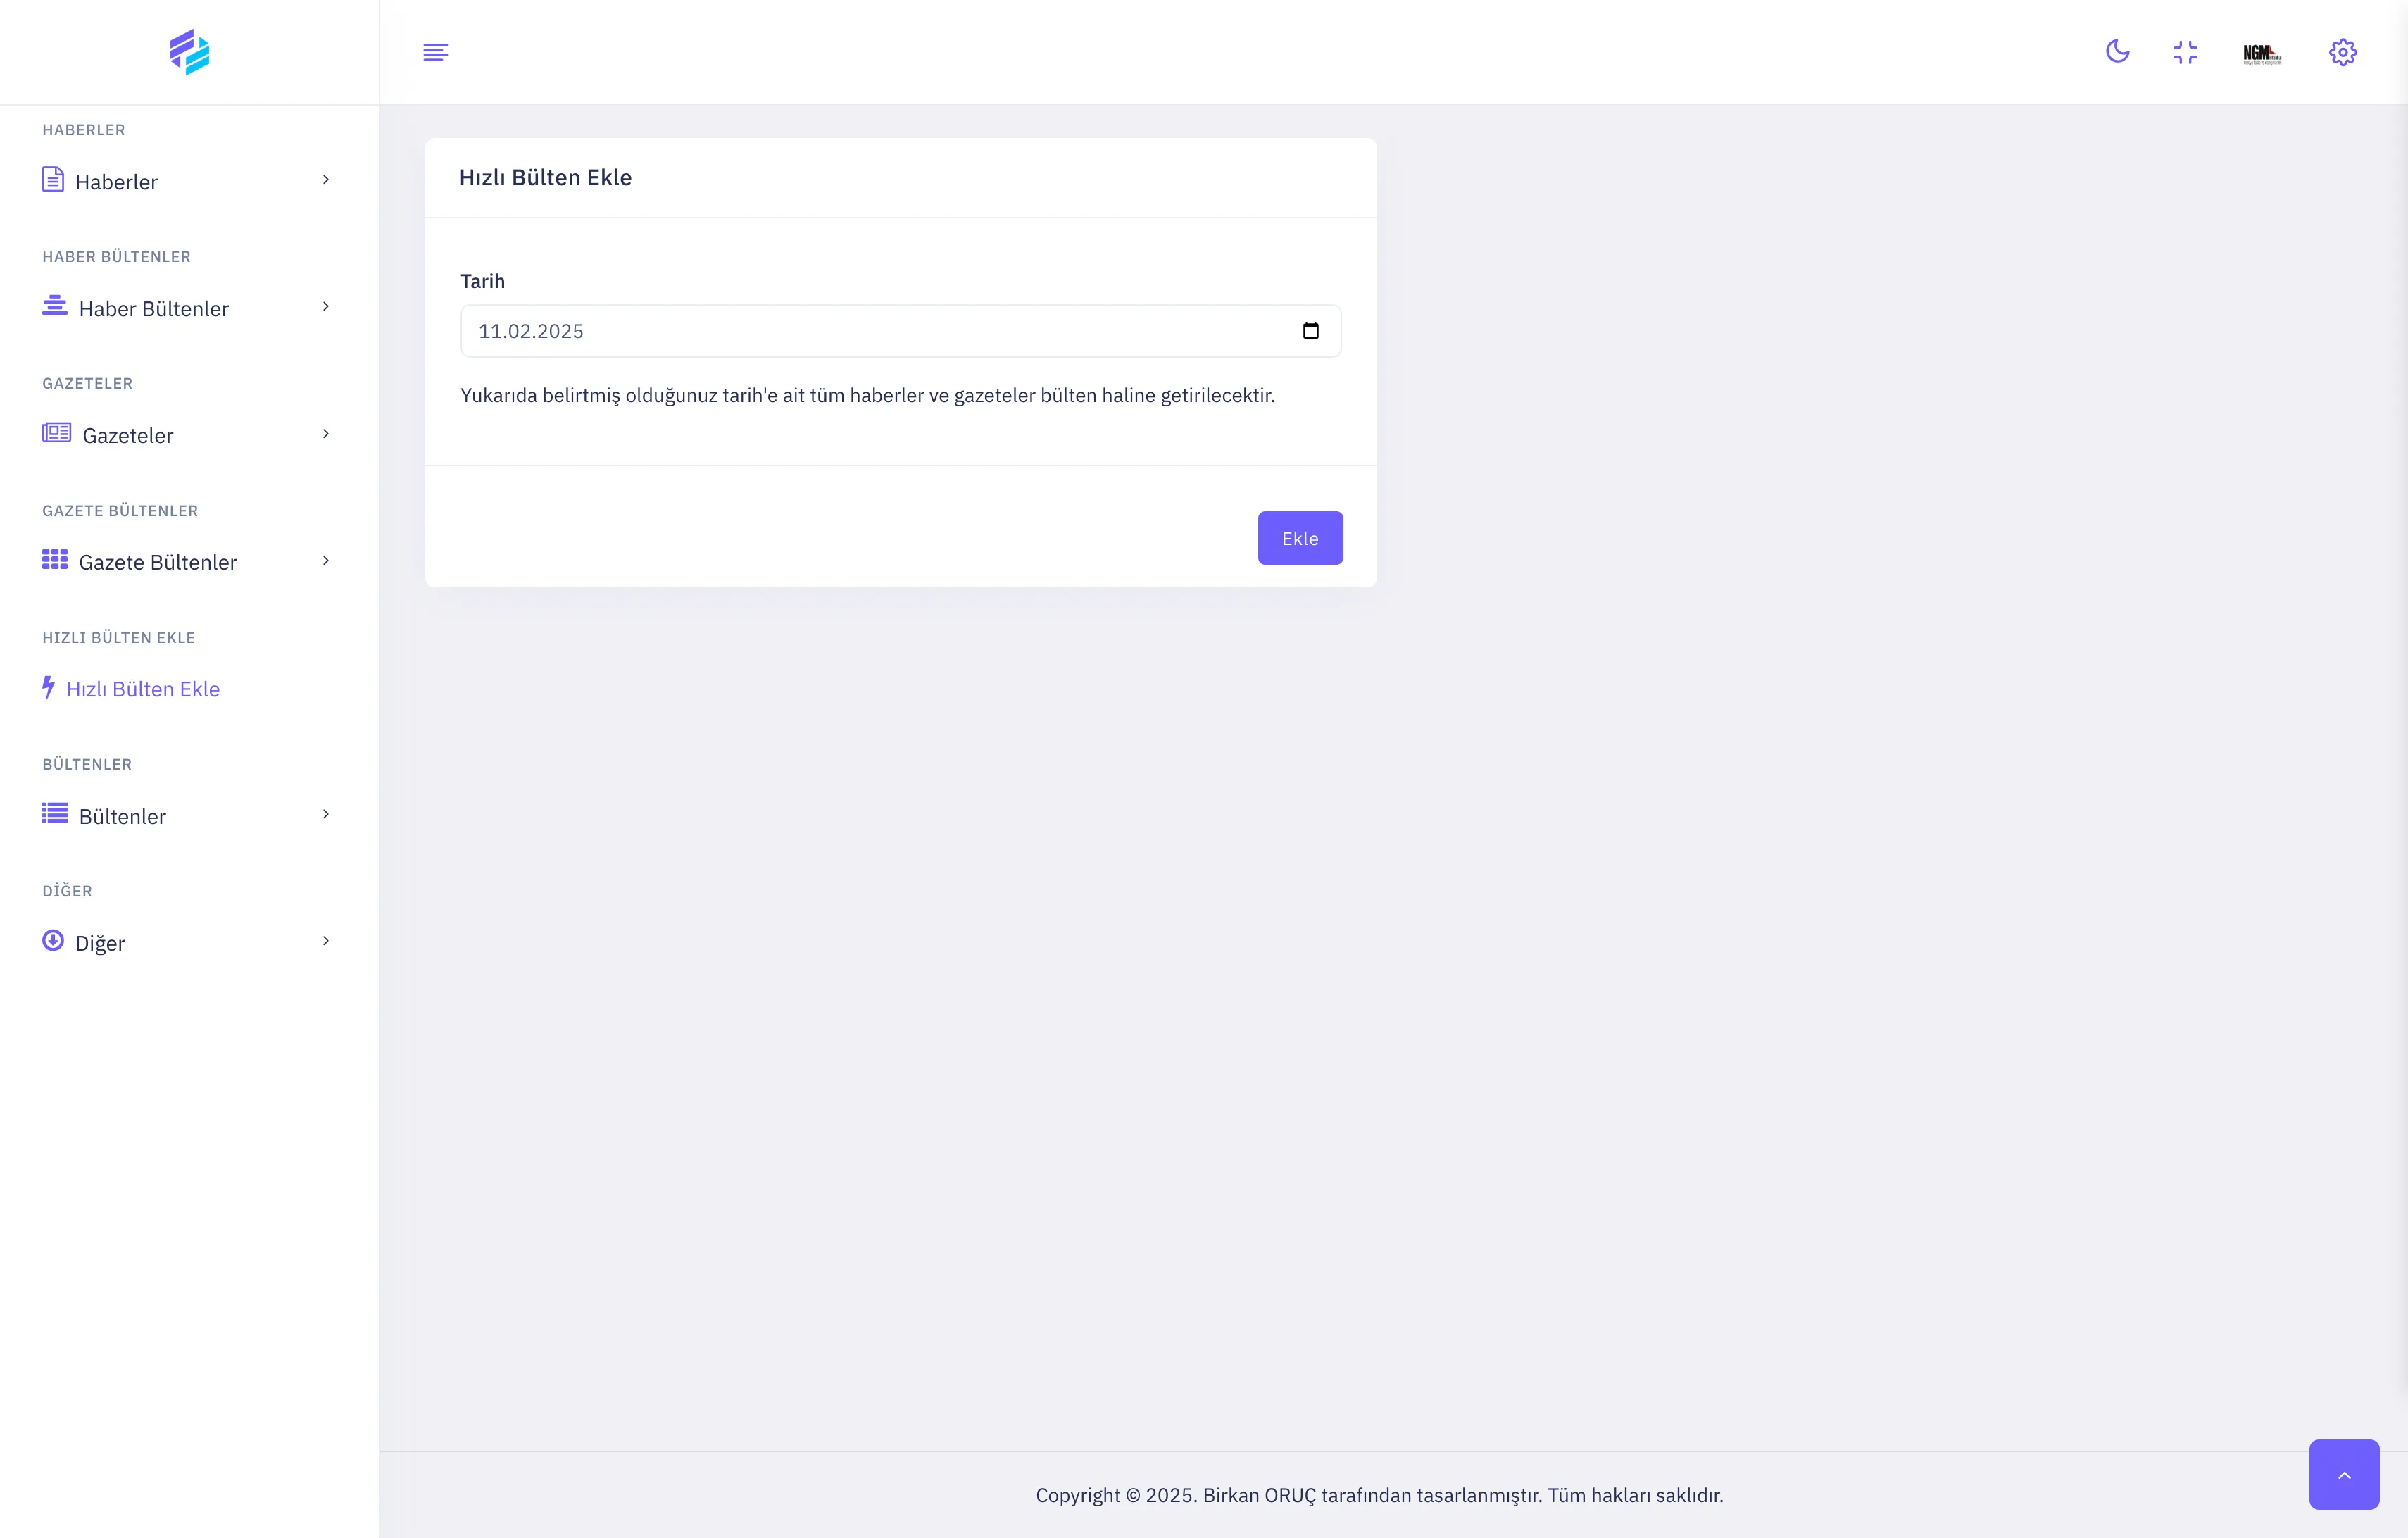Click the Haberler document icon
The width and height of the screenshot is (2408, 1538).
[53, 179]
